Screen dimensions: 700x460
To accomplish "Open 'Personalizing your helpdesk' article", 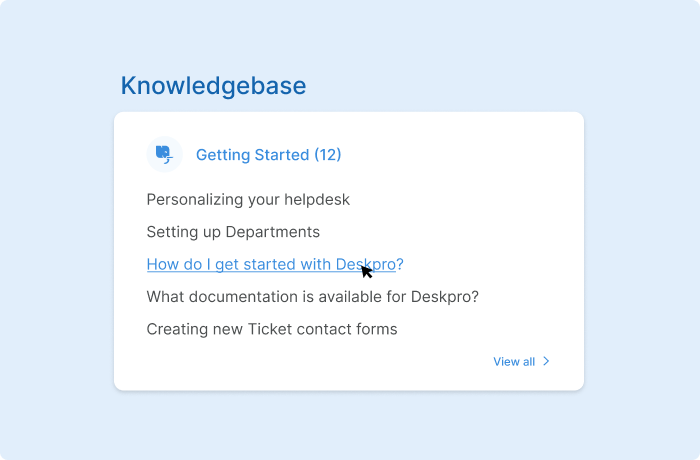I will [x=248, y=199].
